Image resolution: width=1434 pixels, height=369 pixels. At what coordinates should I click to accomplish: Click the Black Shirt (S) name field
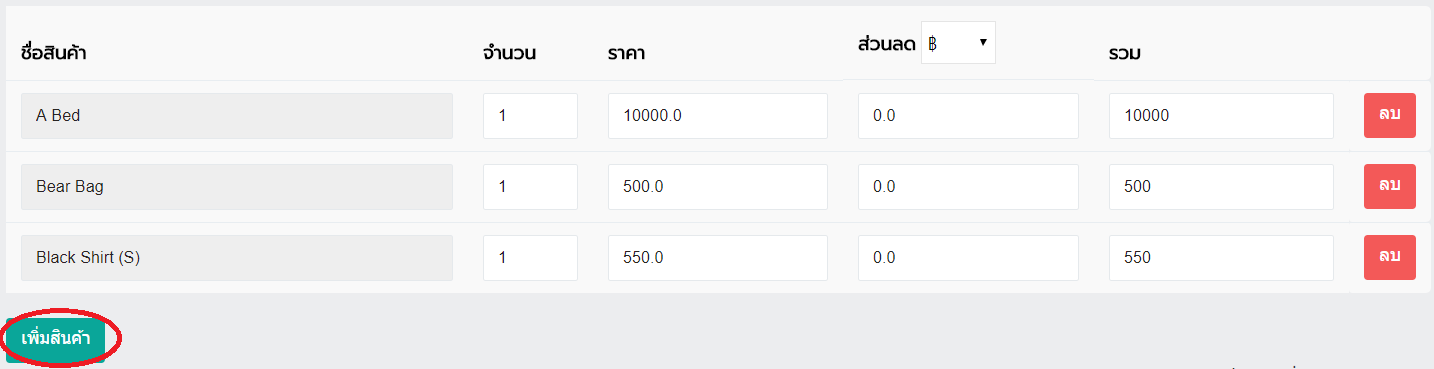pyautogui.click(x=237, y=258)
